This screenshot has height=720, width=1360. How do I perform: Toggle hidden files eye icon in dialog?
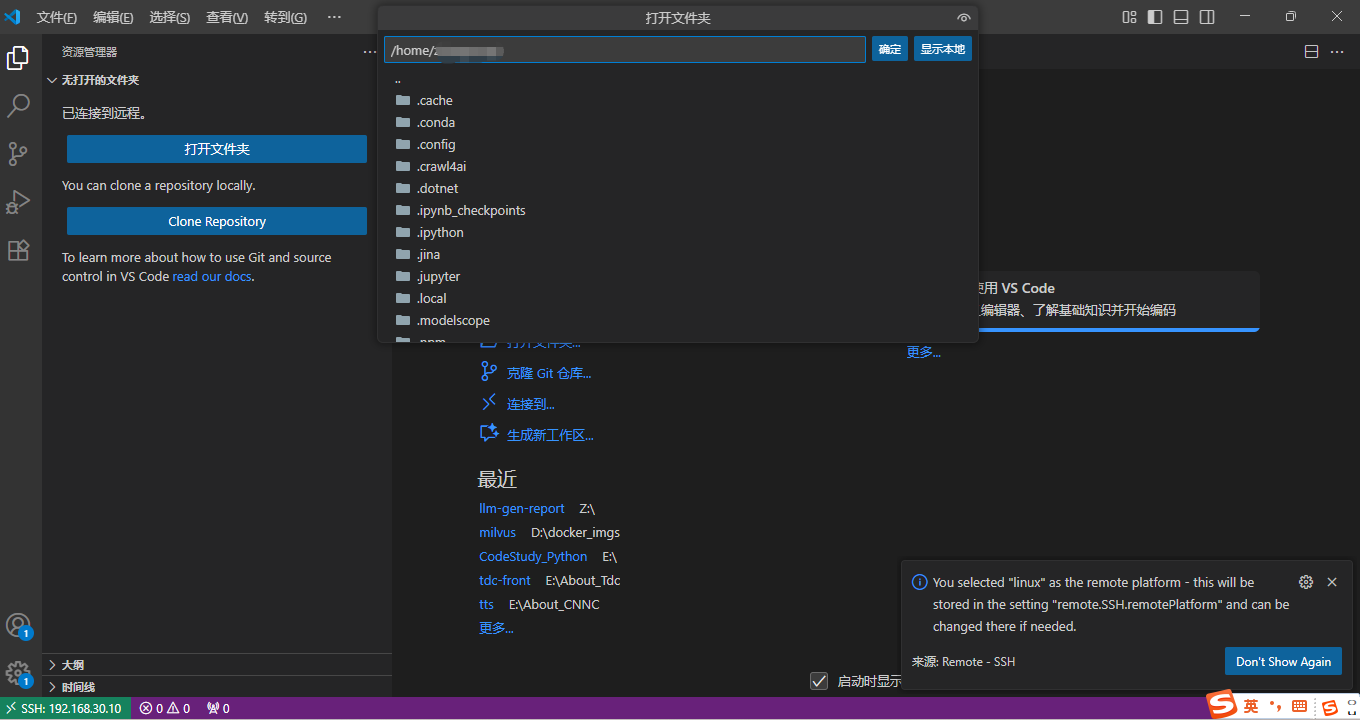[x=963, y=18]
